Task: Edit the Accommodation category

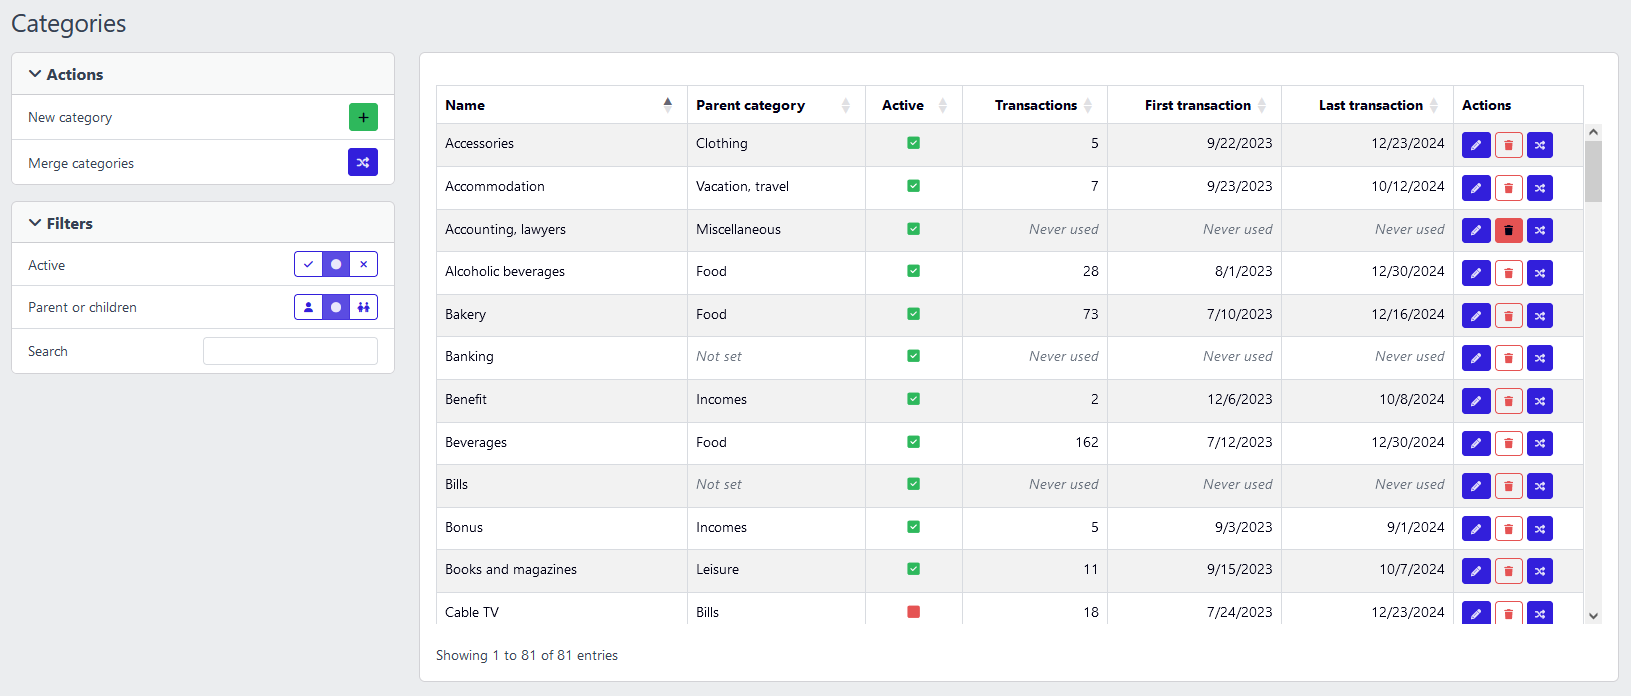Action: pyautogui.click(x=1476, y=188)
